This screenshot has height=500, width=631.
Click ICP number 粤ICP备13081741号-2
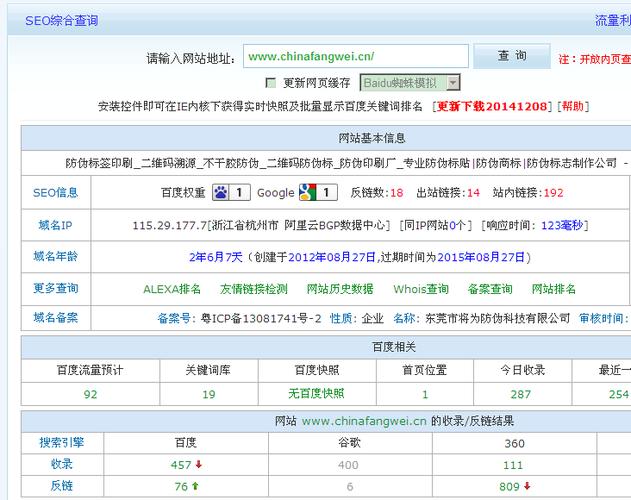[x=261, y=318]
